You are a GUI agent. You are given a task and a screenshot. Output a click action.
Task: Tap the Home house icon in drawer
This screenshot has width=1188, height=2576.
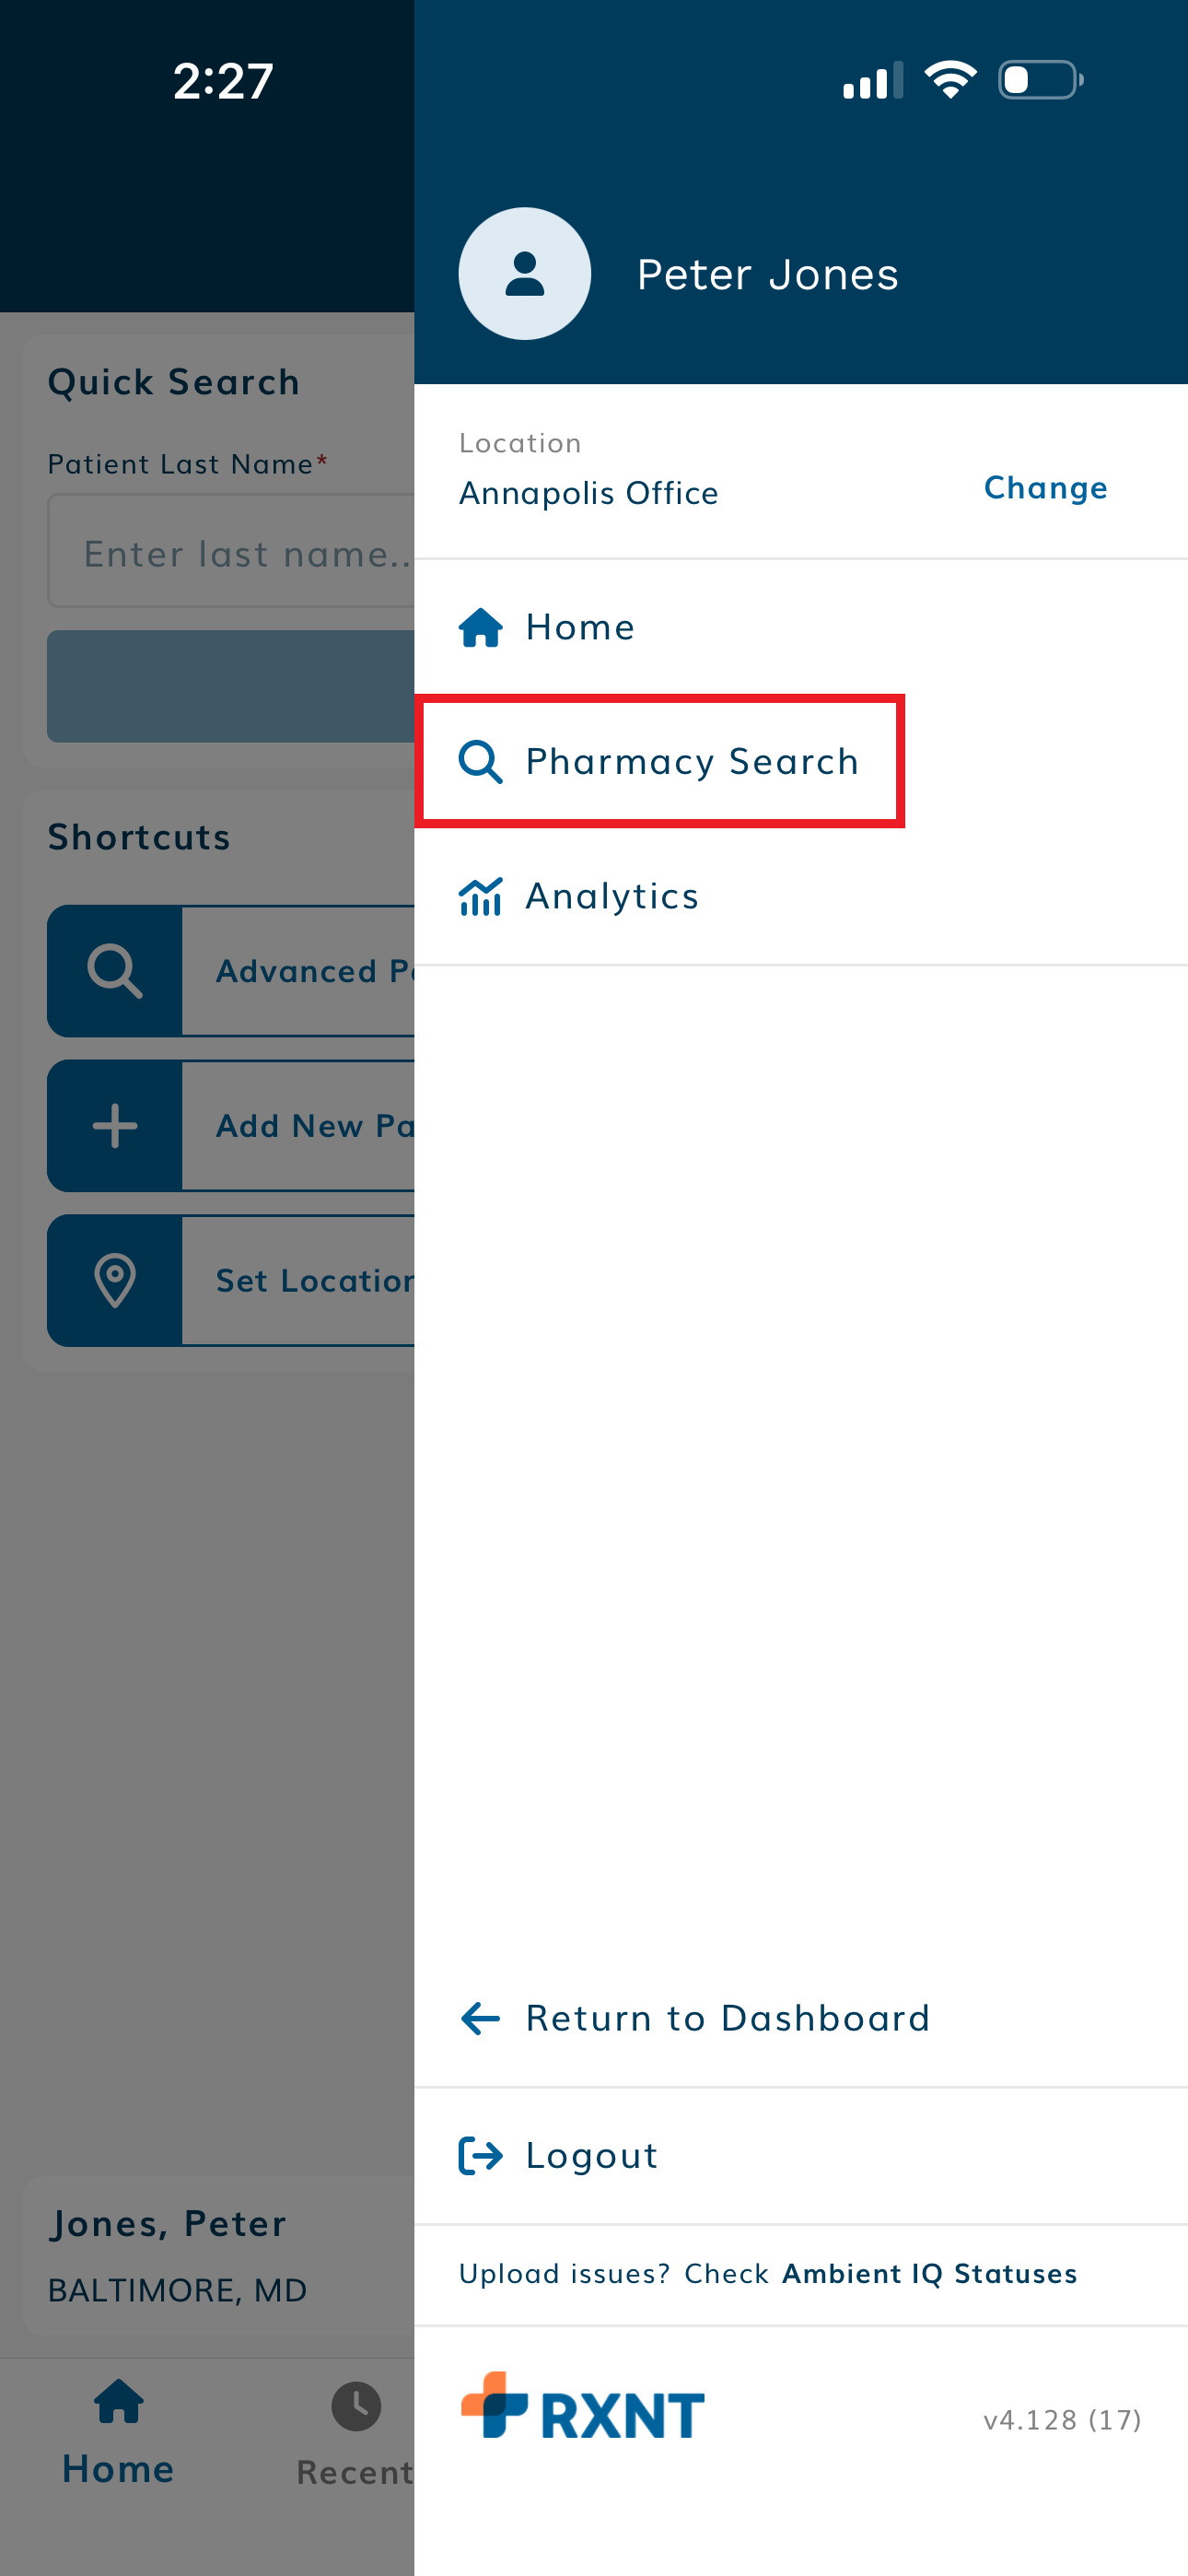481,628
